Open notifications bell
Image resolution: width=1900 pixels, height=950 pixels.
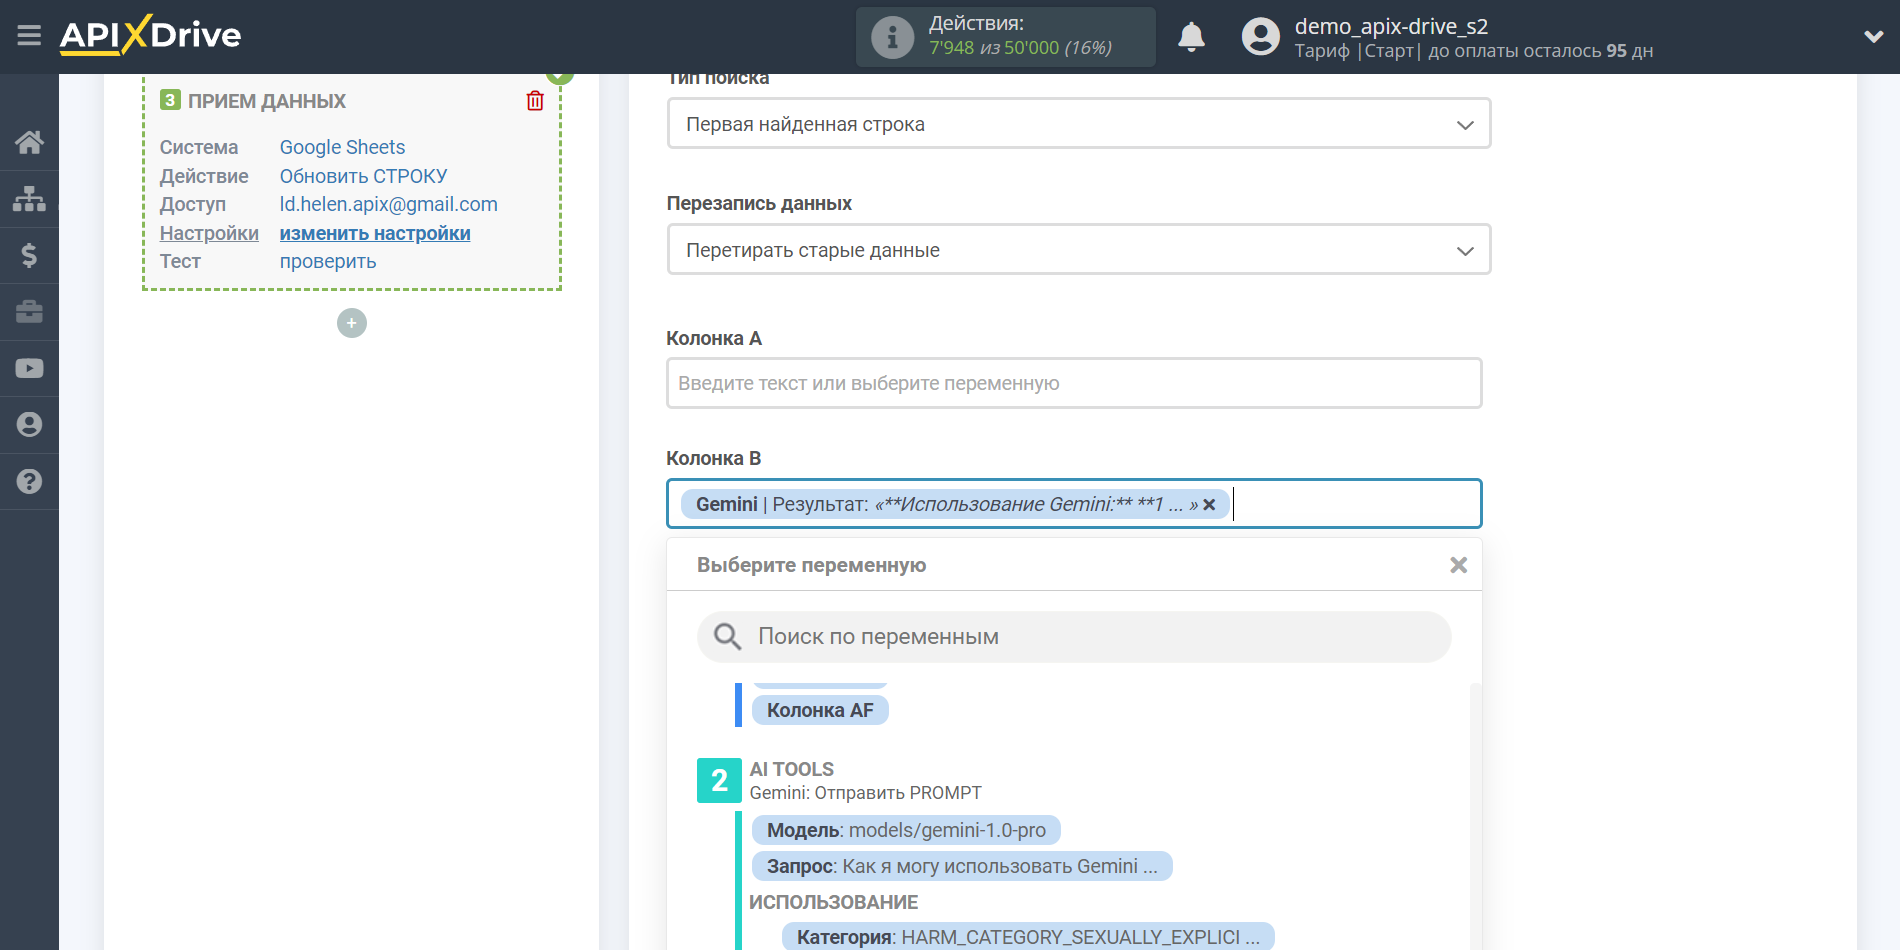tap(1191, 37)
